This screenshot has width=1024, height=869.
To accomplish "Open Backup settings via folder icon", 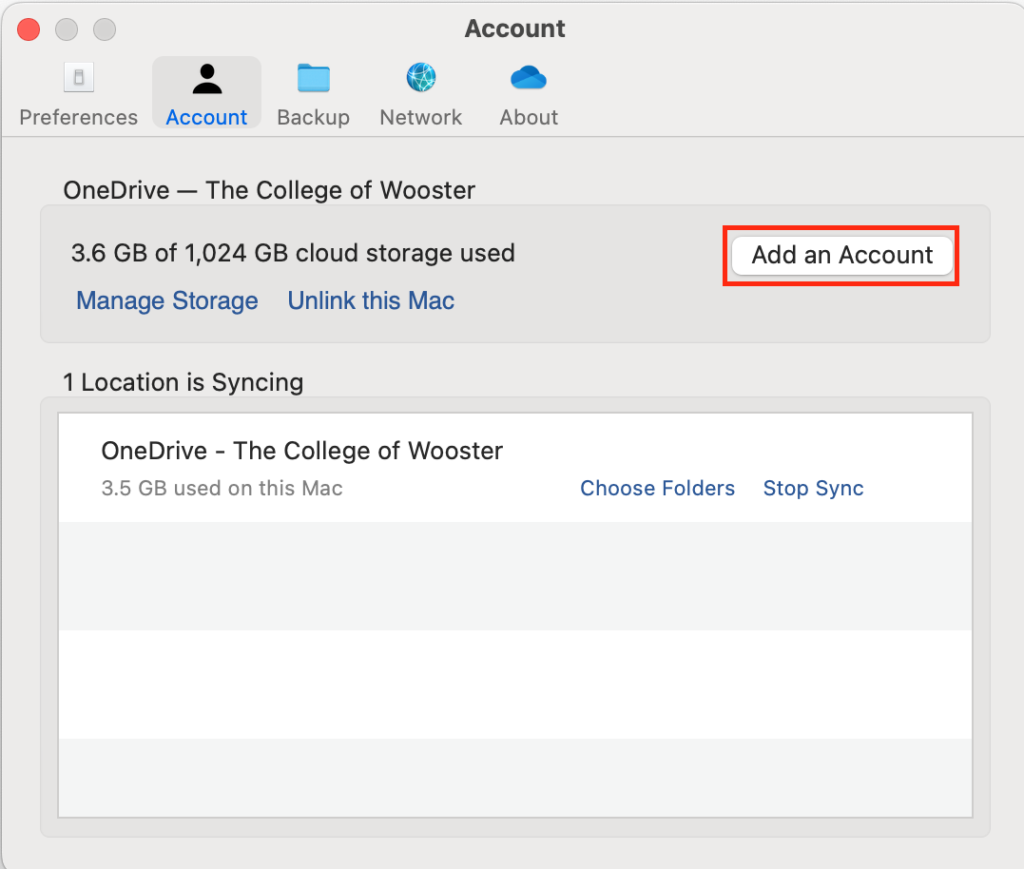I will (313, 77).
